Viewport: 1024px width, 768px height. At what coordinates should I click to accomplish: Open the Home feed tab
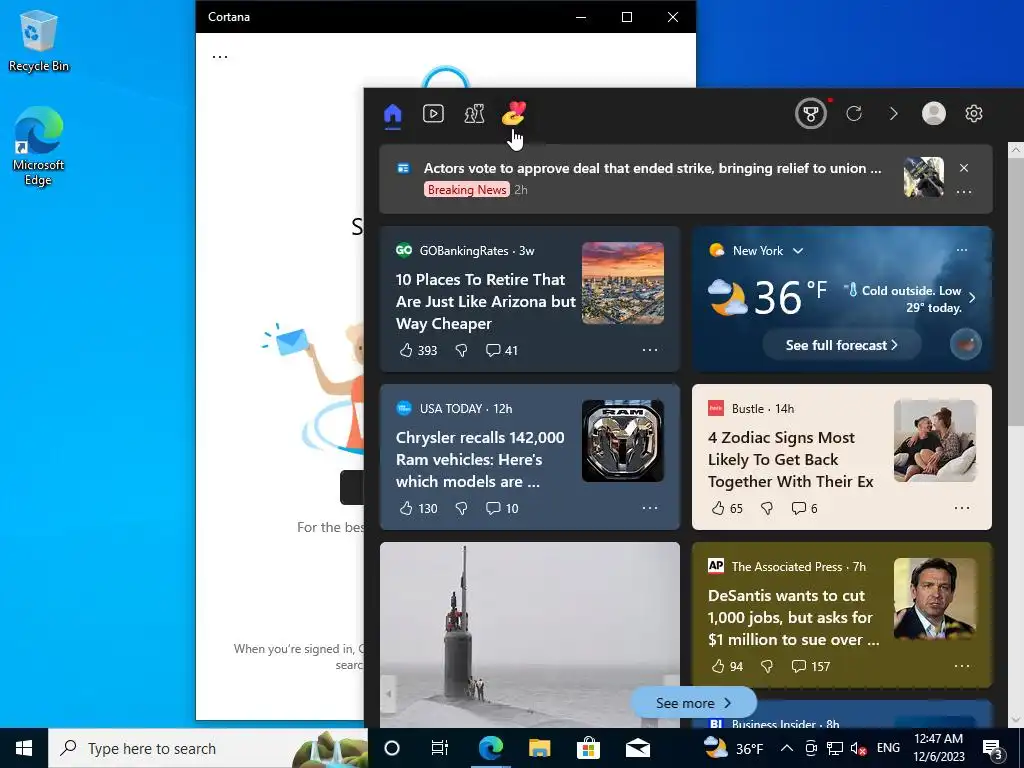coord(392,114)
